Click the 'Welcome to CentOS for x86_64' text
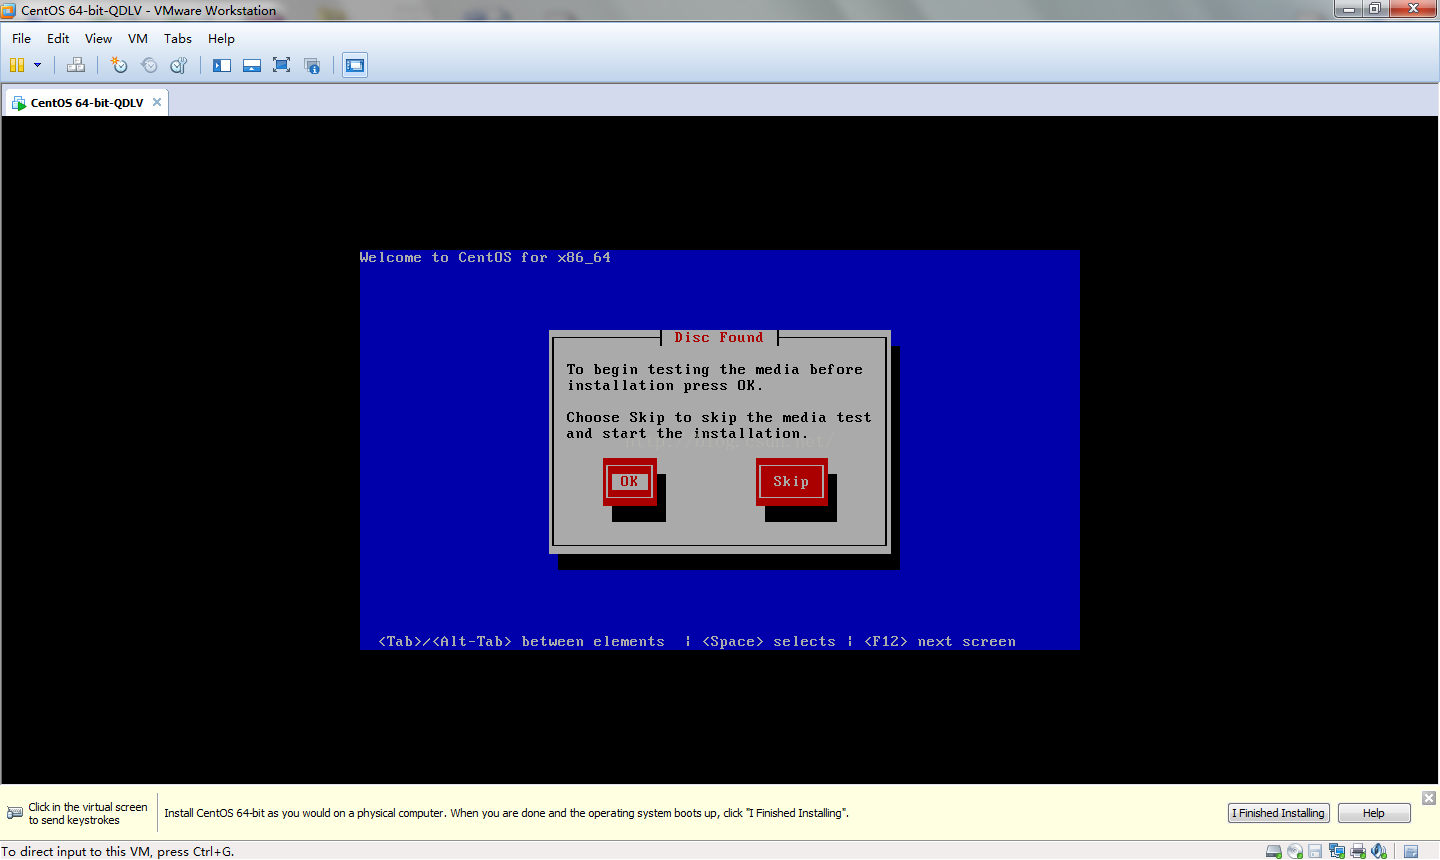Viewport: 1440px width, 860px height. tap(485, 258)
